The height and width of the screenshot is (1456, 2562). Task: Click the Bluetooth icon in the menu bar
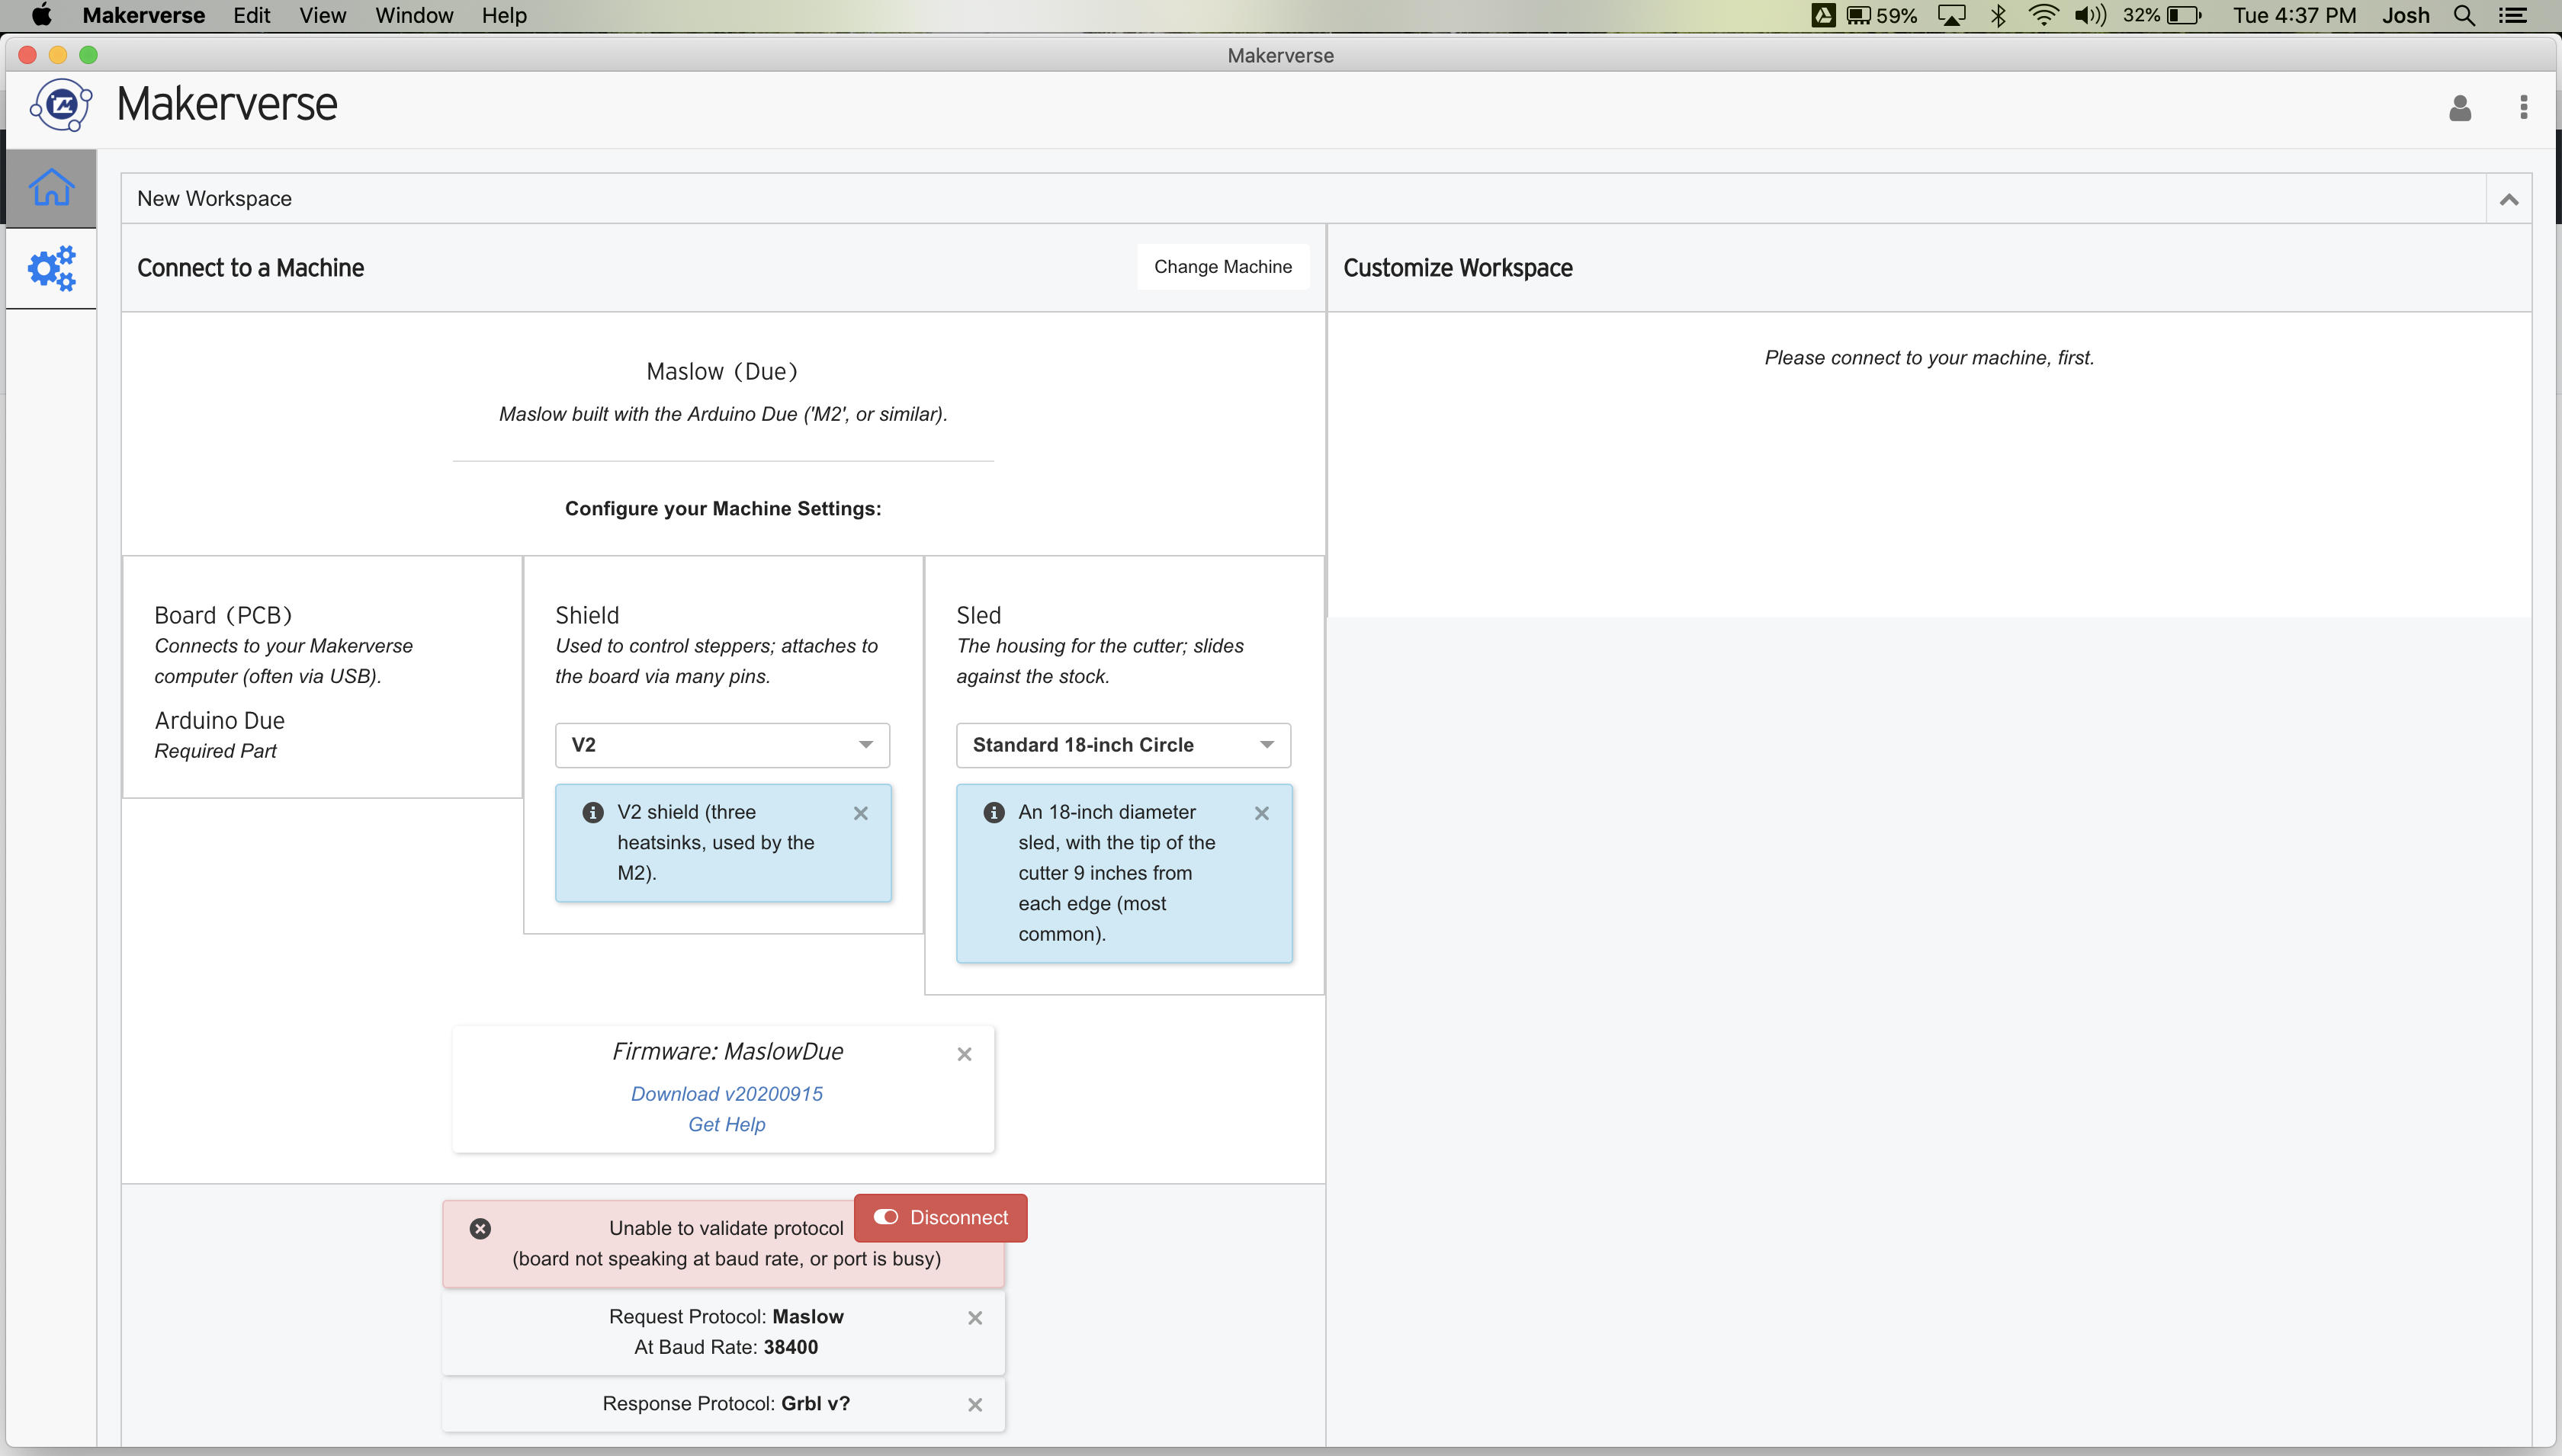(x=1998, y=15)
